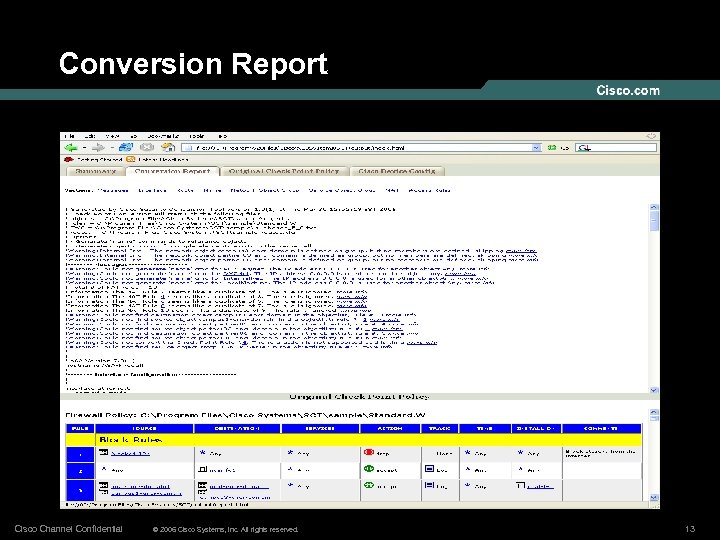Click the browser Stop icon
Image resolution: width=720 pixels, height=540 pixels.
coord(147,147)
